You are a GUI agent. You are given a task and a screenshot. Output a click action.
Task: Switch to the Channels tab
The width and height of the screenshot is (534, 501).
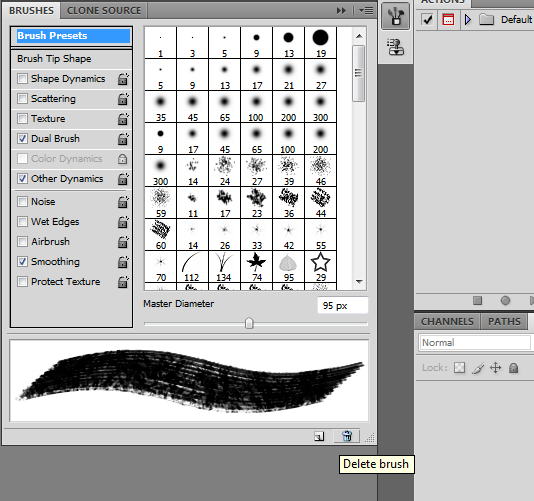pyautogui.click(x=447, y=322)
